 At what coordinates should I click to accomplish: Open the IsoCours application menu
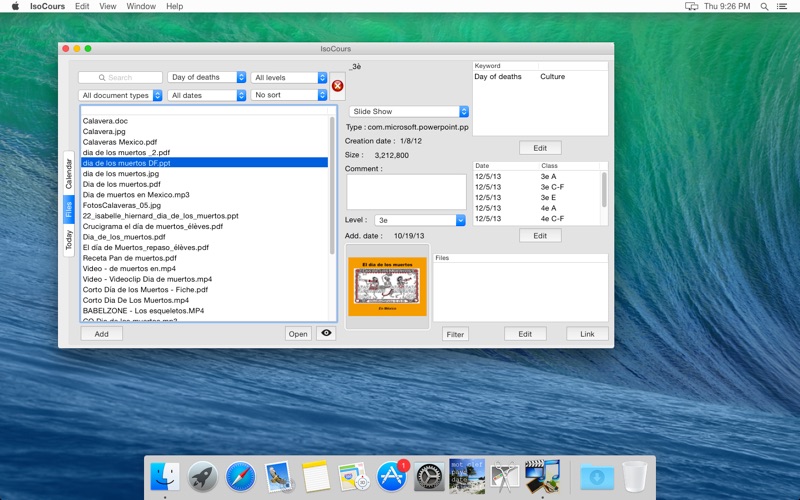pos(47,6)
